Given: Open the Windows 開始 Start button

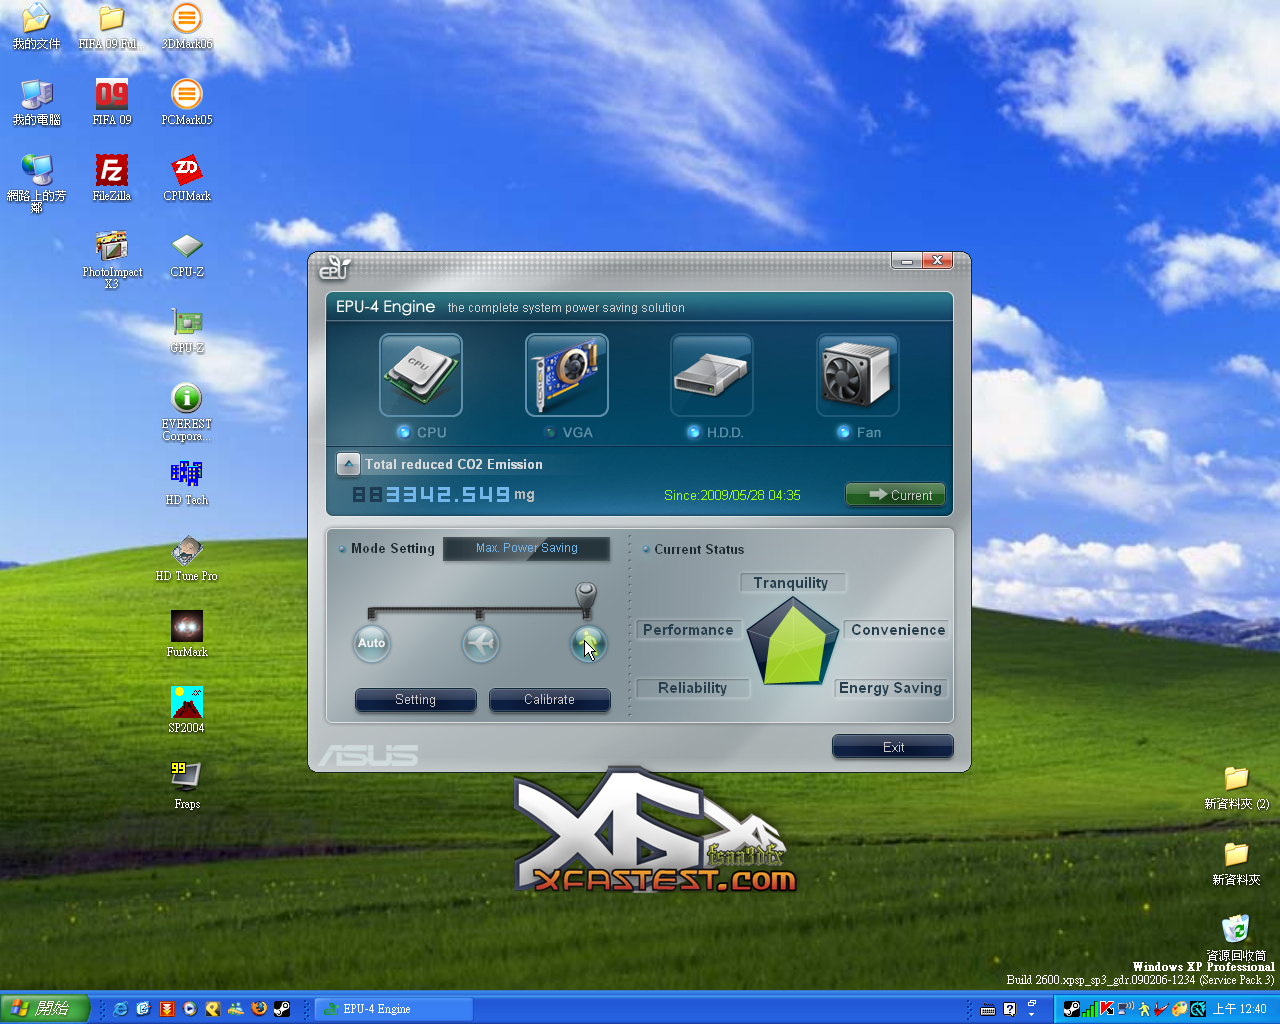Looking at the screenshot, I should point(45,1008).
